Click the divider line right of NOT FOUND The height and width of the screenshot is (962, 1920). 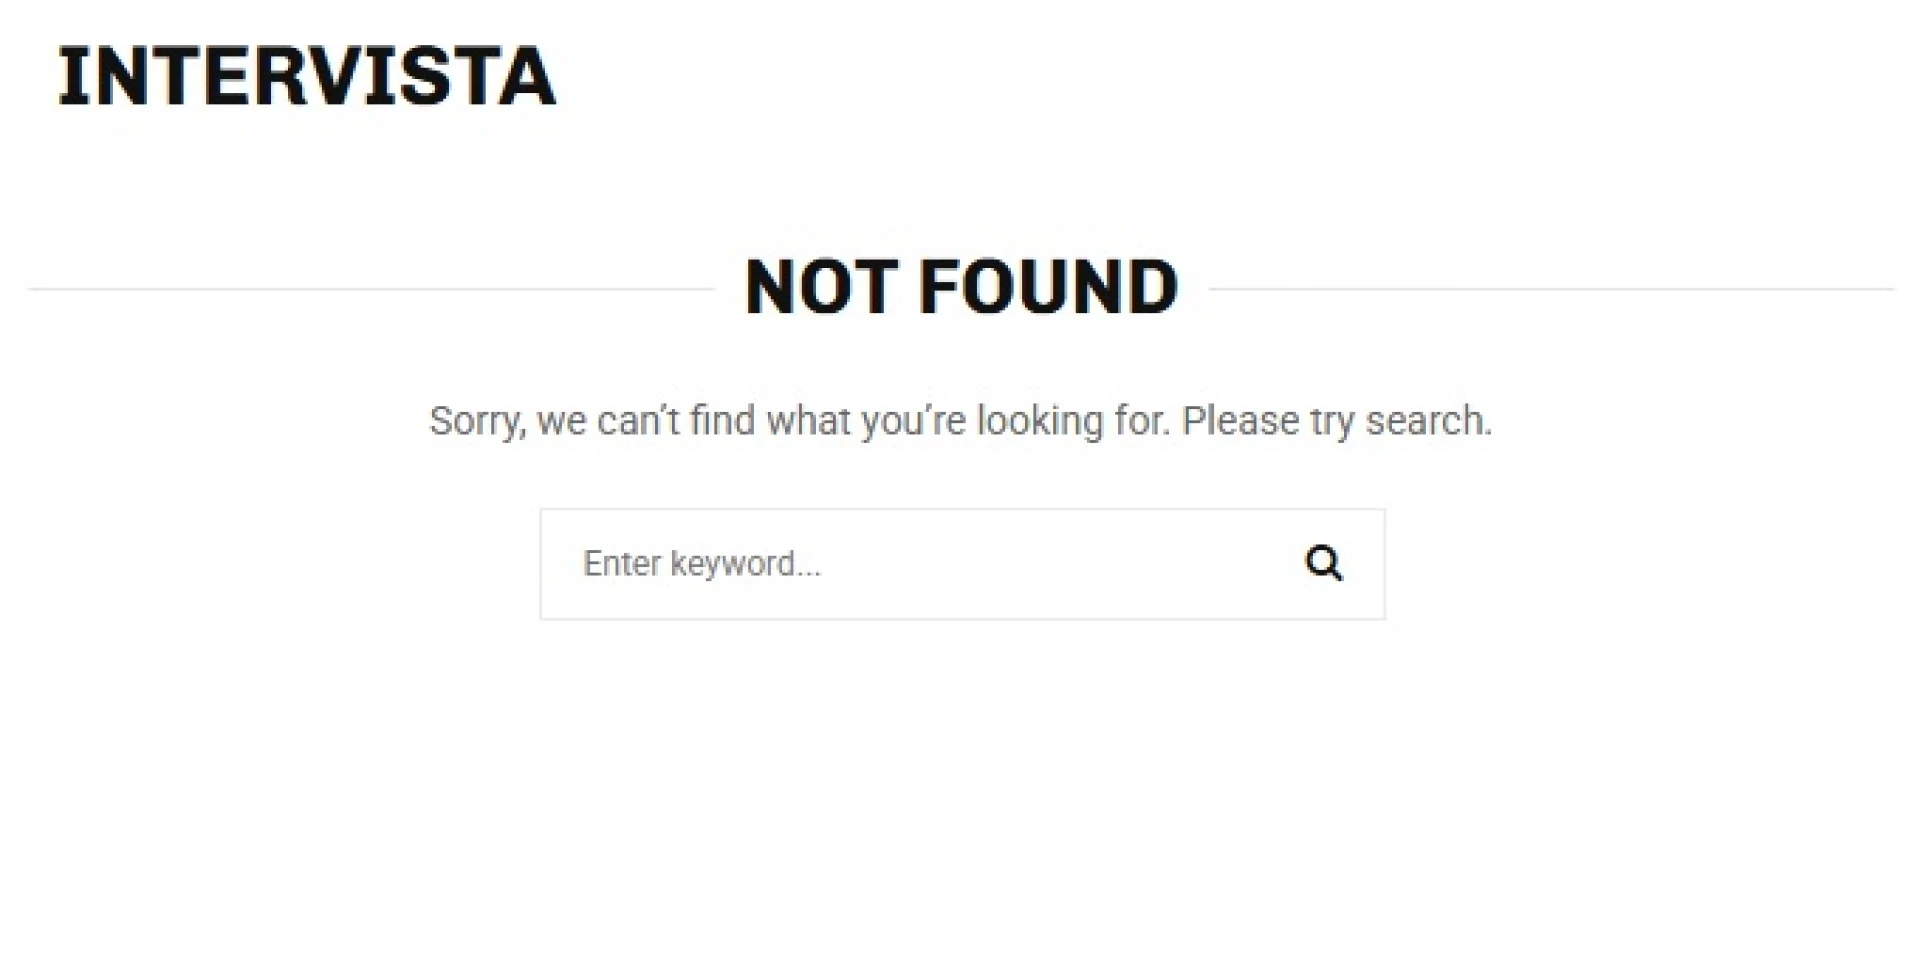click(x=1550, y=289)
